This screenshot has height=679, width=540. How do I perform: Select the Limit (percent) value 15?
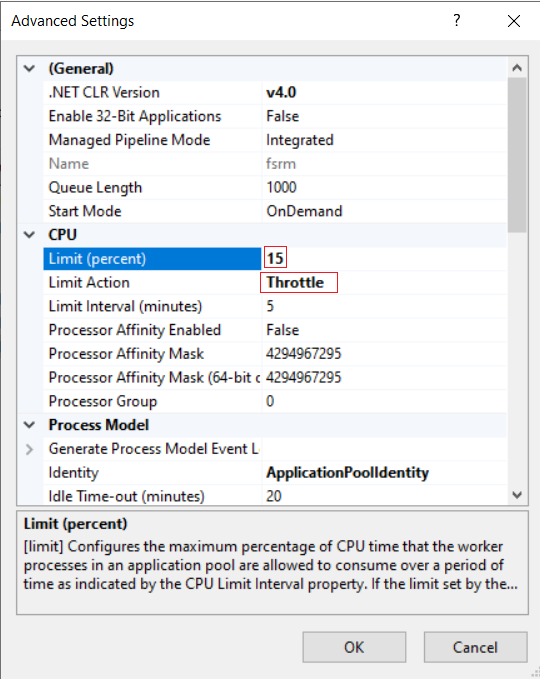[275, 259]
